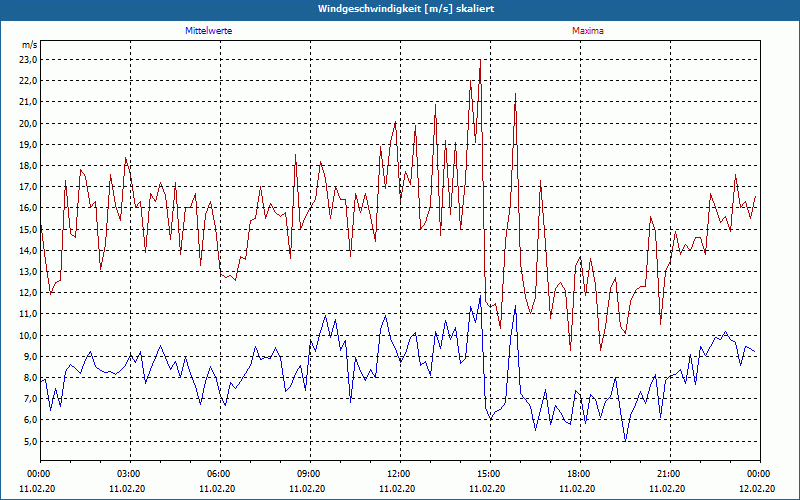Click the 22,0 y-axis value
Viewport: 800px width, 500px height.
pyautogui.click(x=29, y=81)
